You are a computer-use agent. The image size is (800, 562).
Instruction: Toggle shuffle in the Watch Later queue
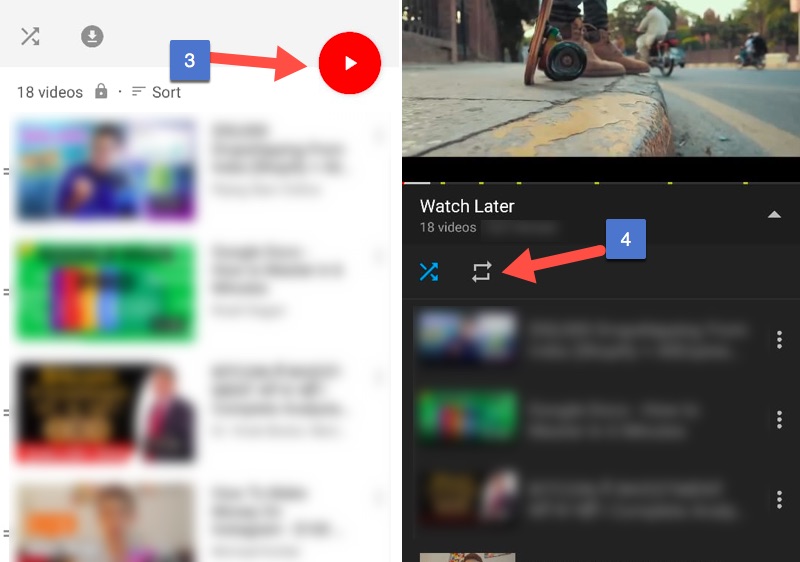(429, 272)
